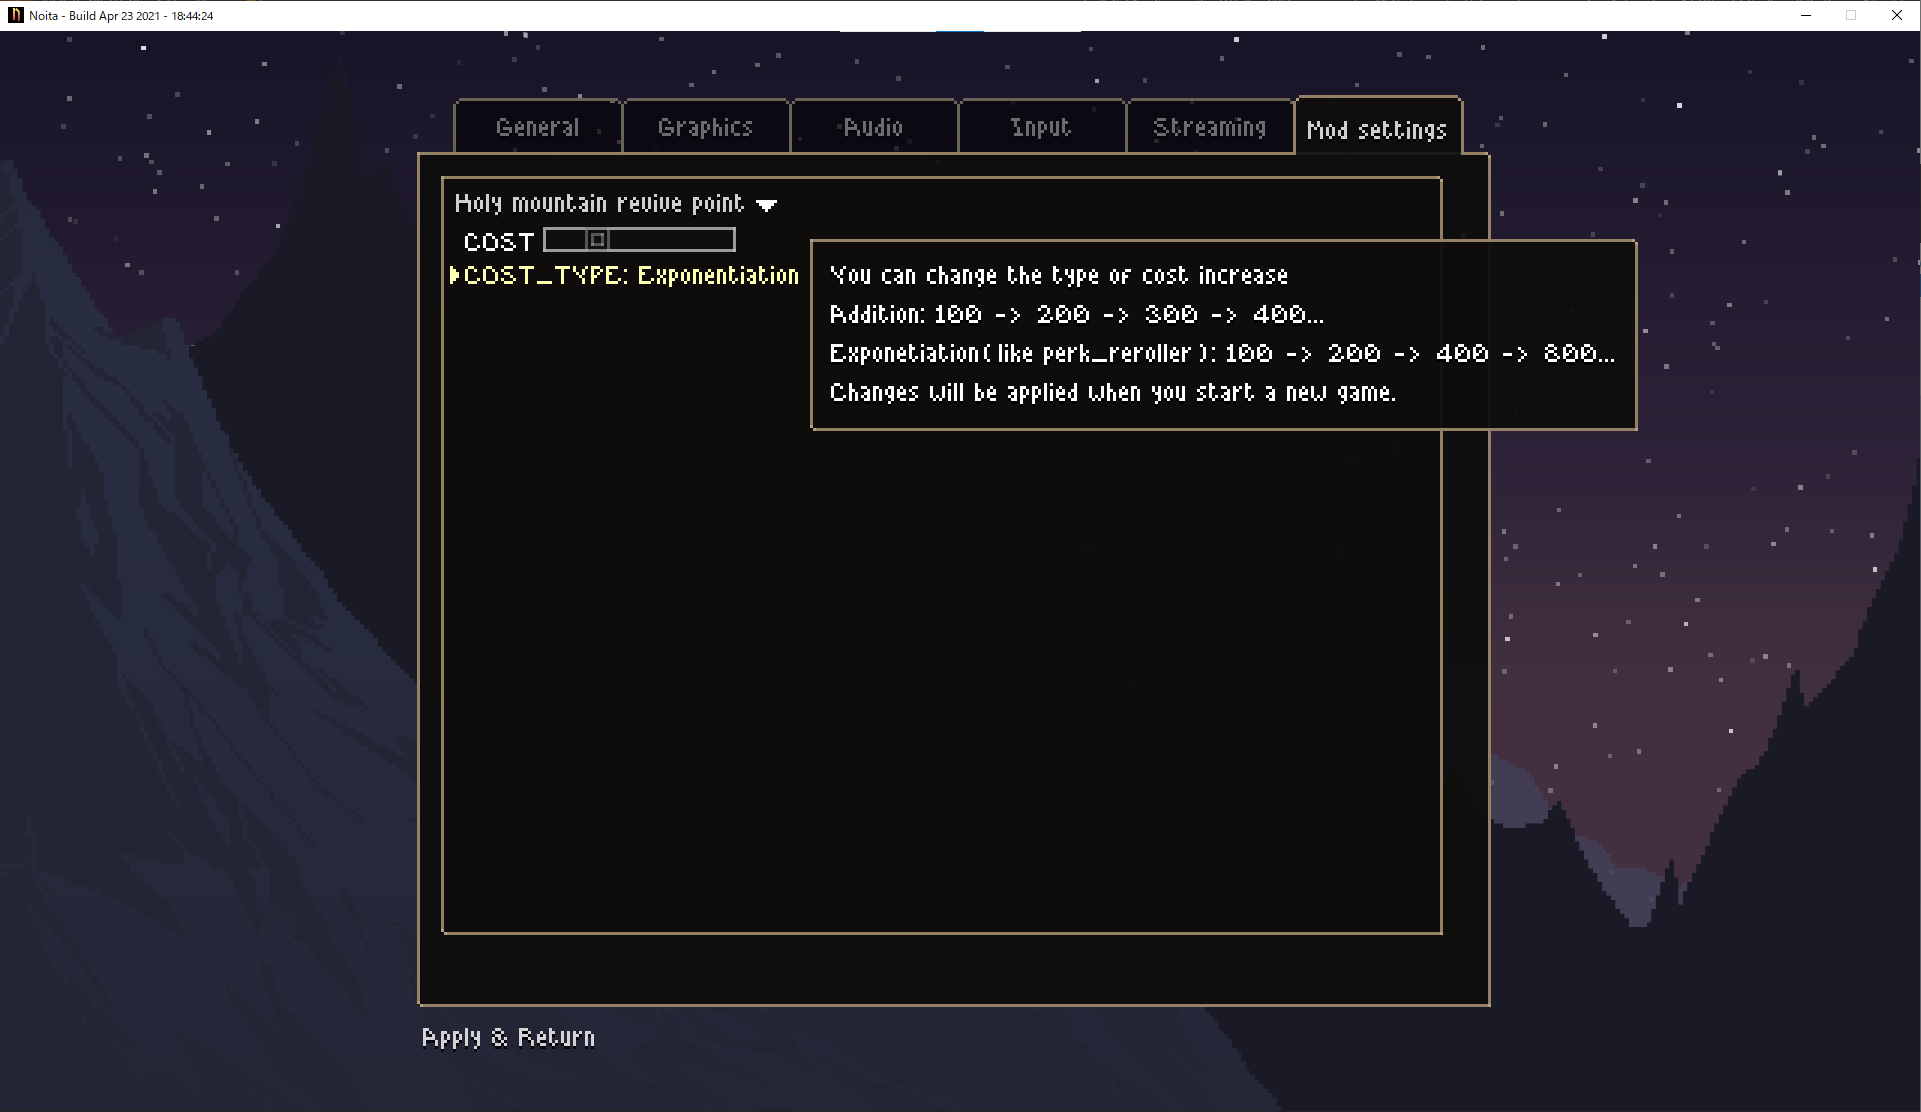Click 'You can change the type of cost increase'
The width and height of the screenshot is (1921, 1112).
(x=1059, y=275)
